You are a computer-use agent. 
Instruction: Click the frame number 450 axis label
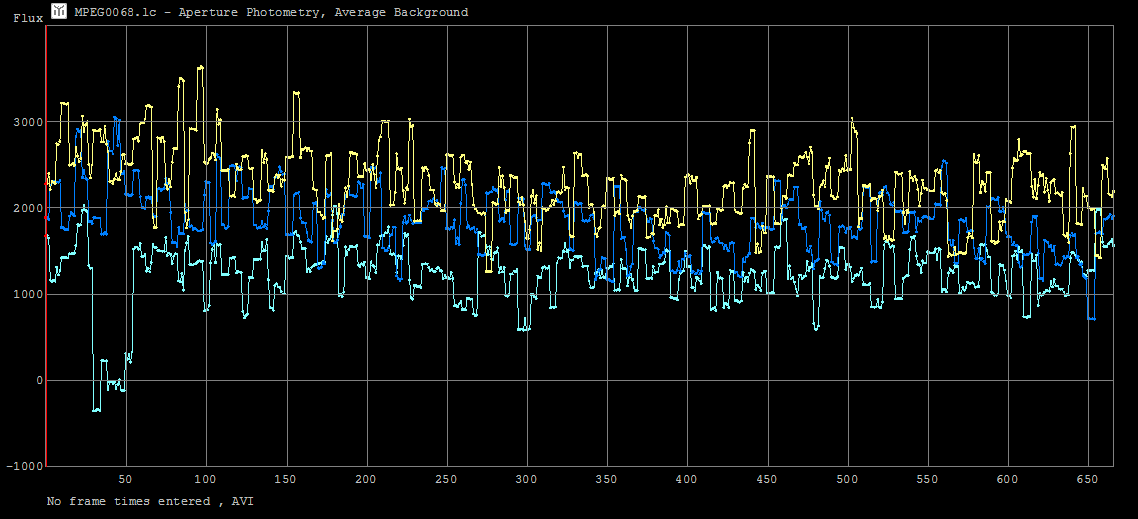(767, 479)
